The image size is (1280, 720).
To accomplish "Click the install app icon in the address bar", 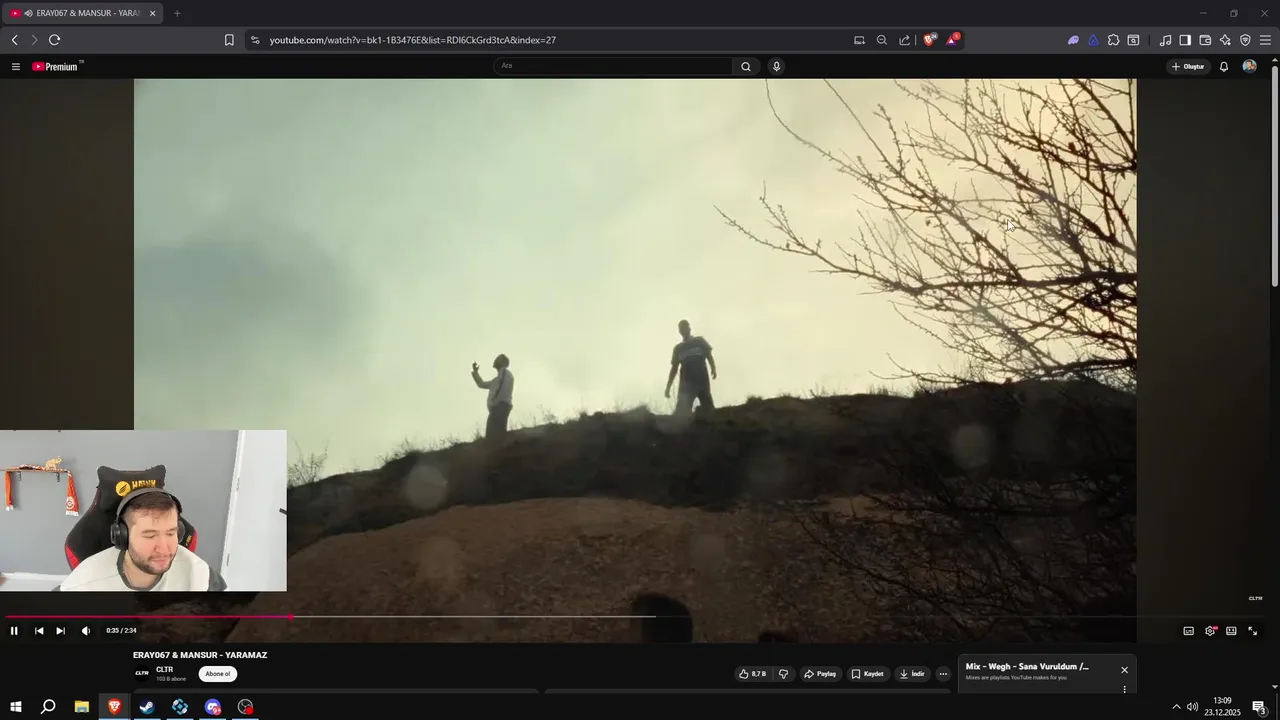I will tap(859, 40).
